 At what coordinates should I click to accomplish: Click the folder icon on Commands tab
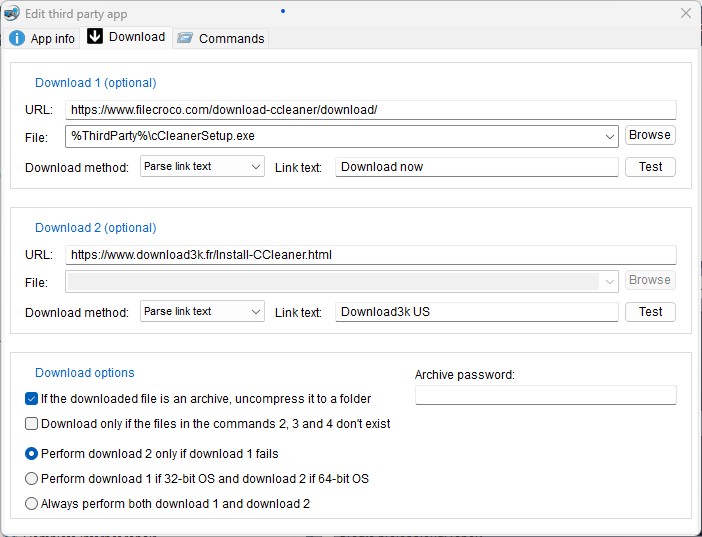click(184, 38)
